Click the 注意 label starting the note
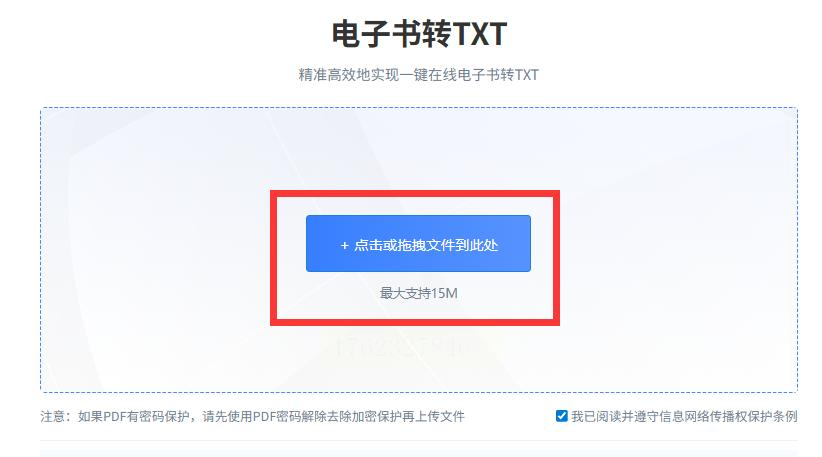The width and height of the screenshot is (822, 457). (x=52, y=416)
